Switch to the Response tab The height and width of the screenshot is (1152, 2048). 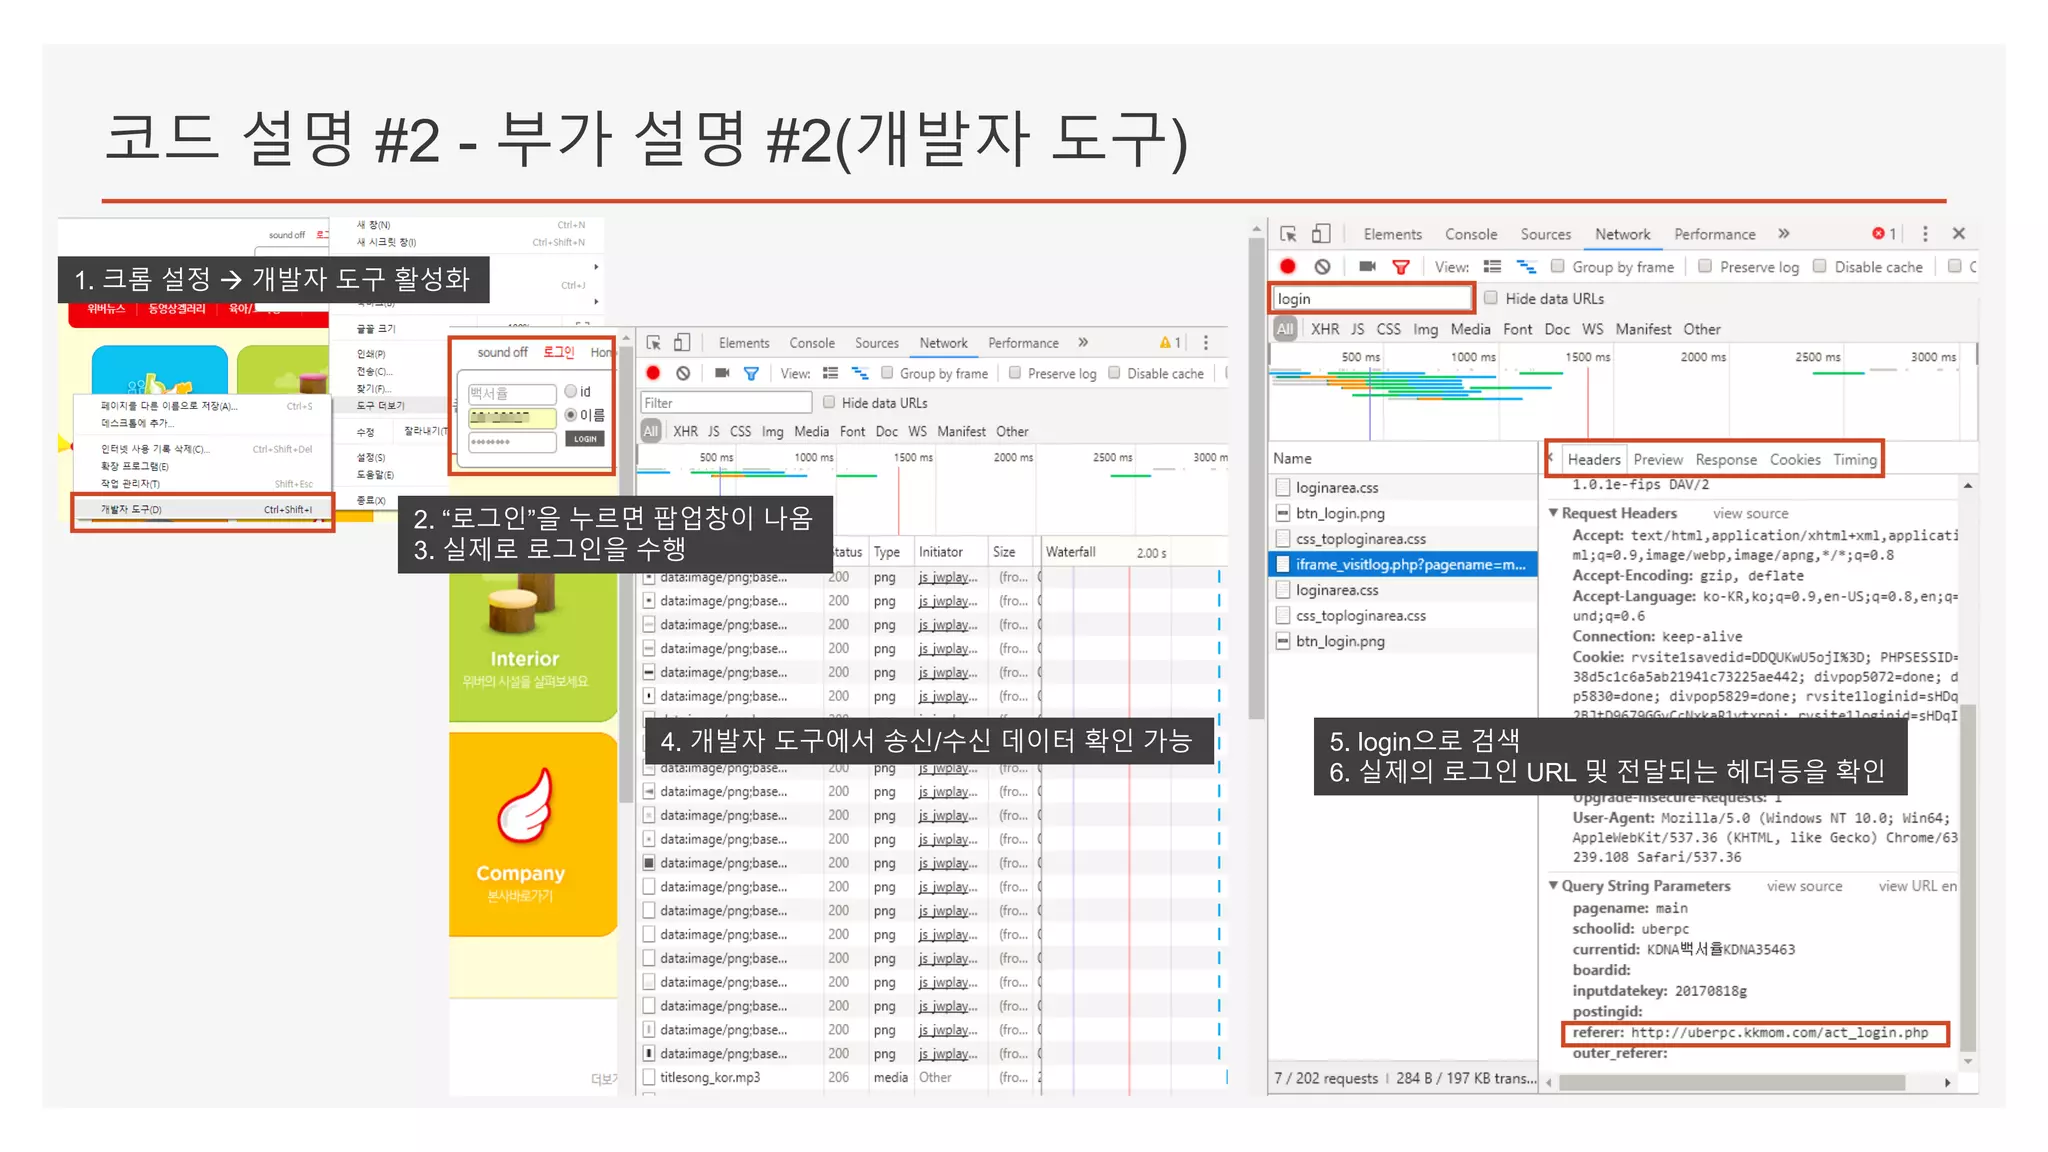(x=1725, y=460)
